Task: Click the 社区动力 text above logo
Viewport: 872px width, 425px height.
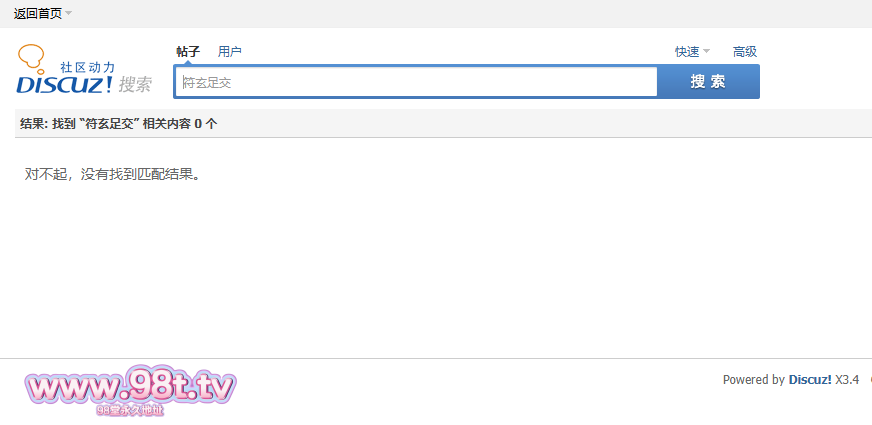Action: 87,67
